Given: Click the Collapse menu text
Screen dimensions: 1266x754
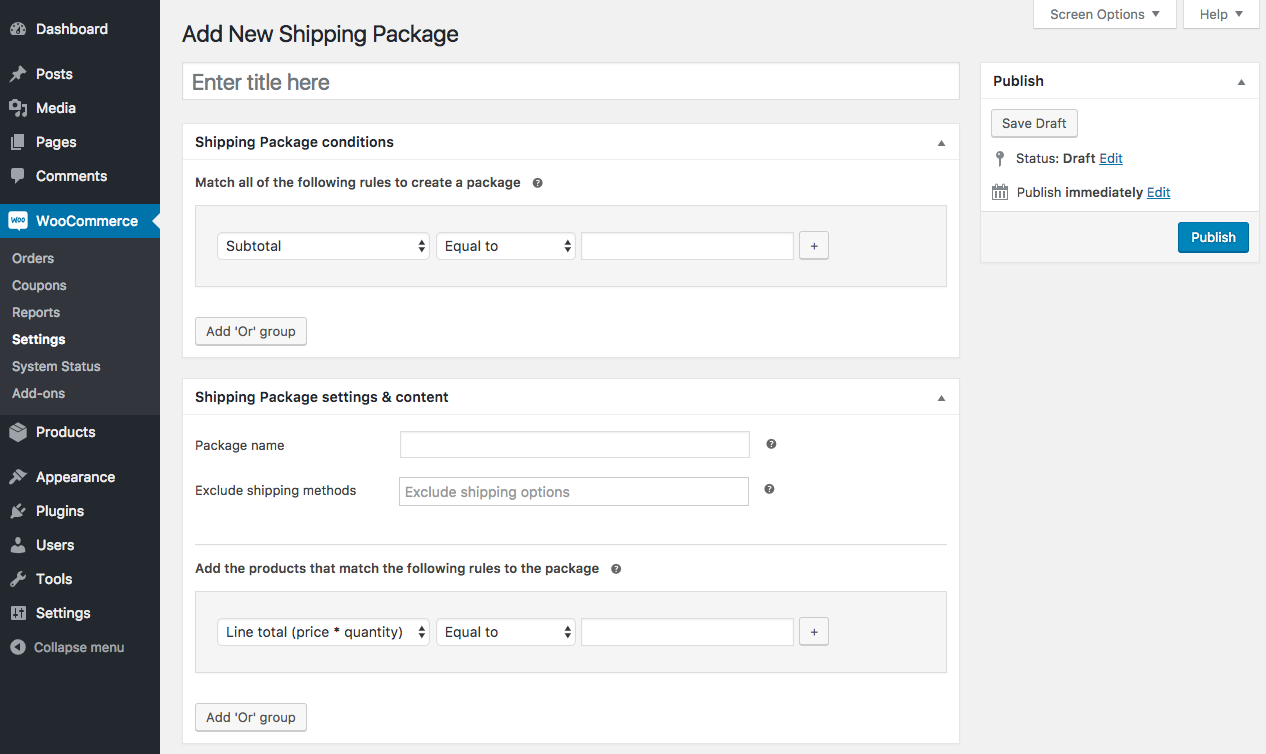Looking at the screenshot, I should [79, 647].
